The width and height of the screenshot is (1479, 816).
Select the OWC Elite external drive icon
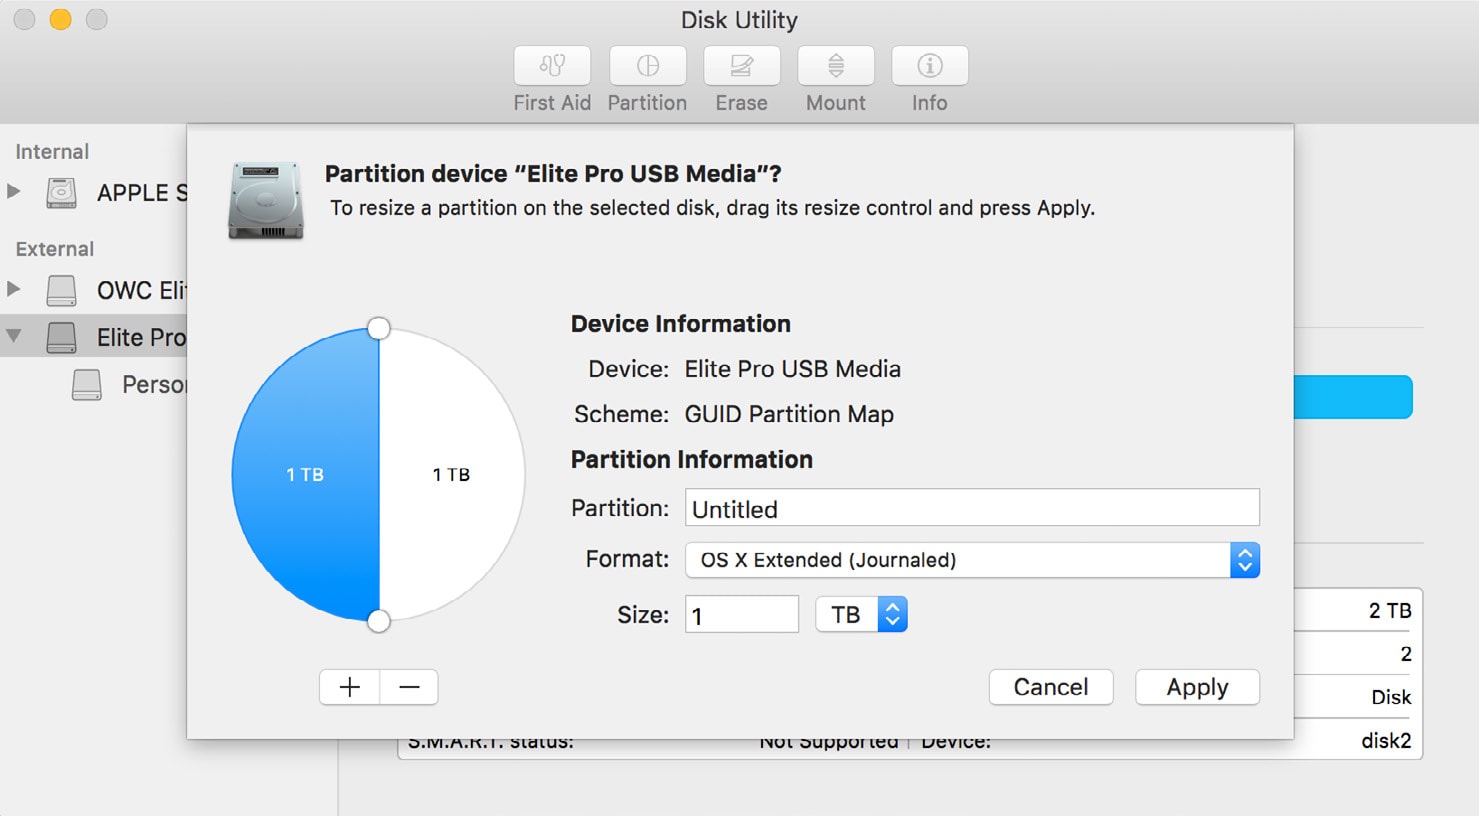point(62,290)
